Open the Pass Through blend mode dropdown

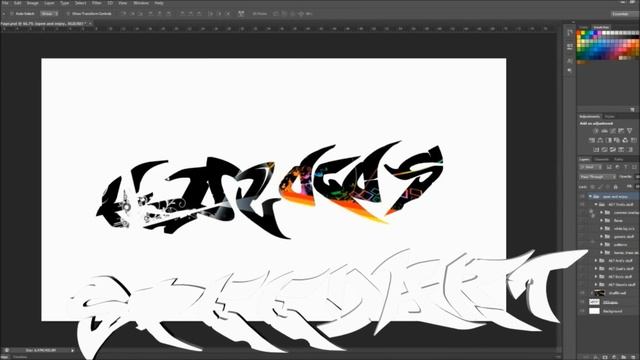pyautogui.click(x=598, y=177)
